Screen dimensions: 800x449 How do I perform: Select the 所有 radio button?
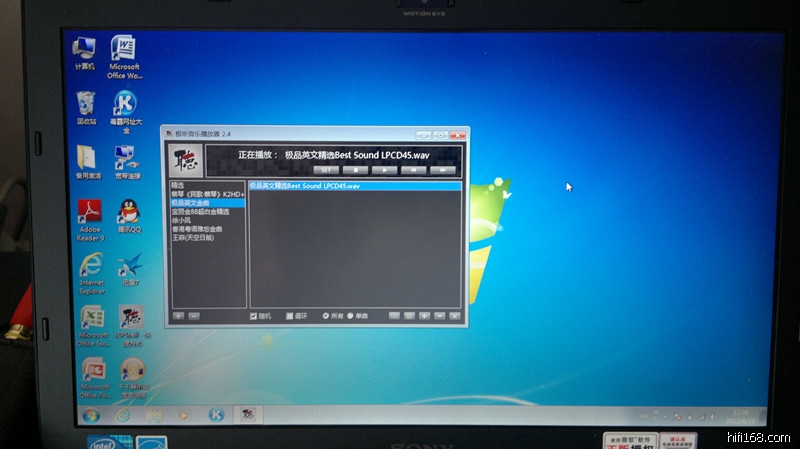click(x=327, y=316)
